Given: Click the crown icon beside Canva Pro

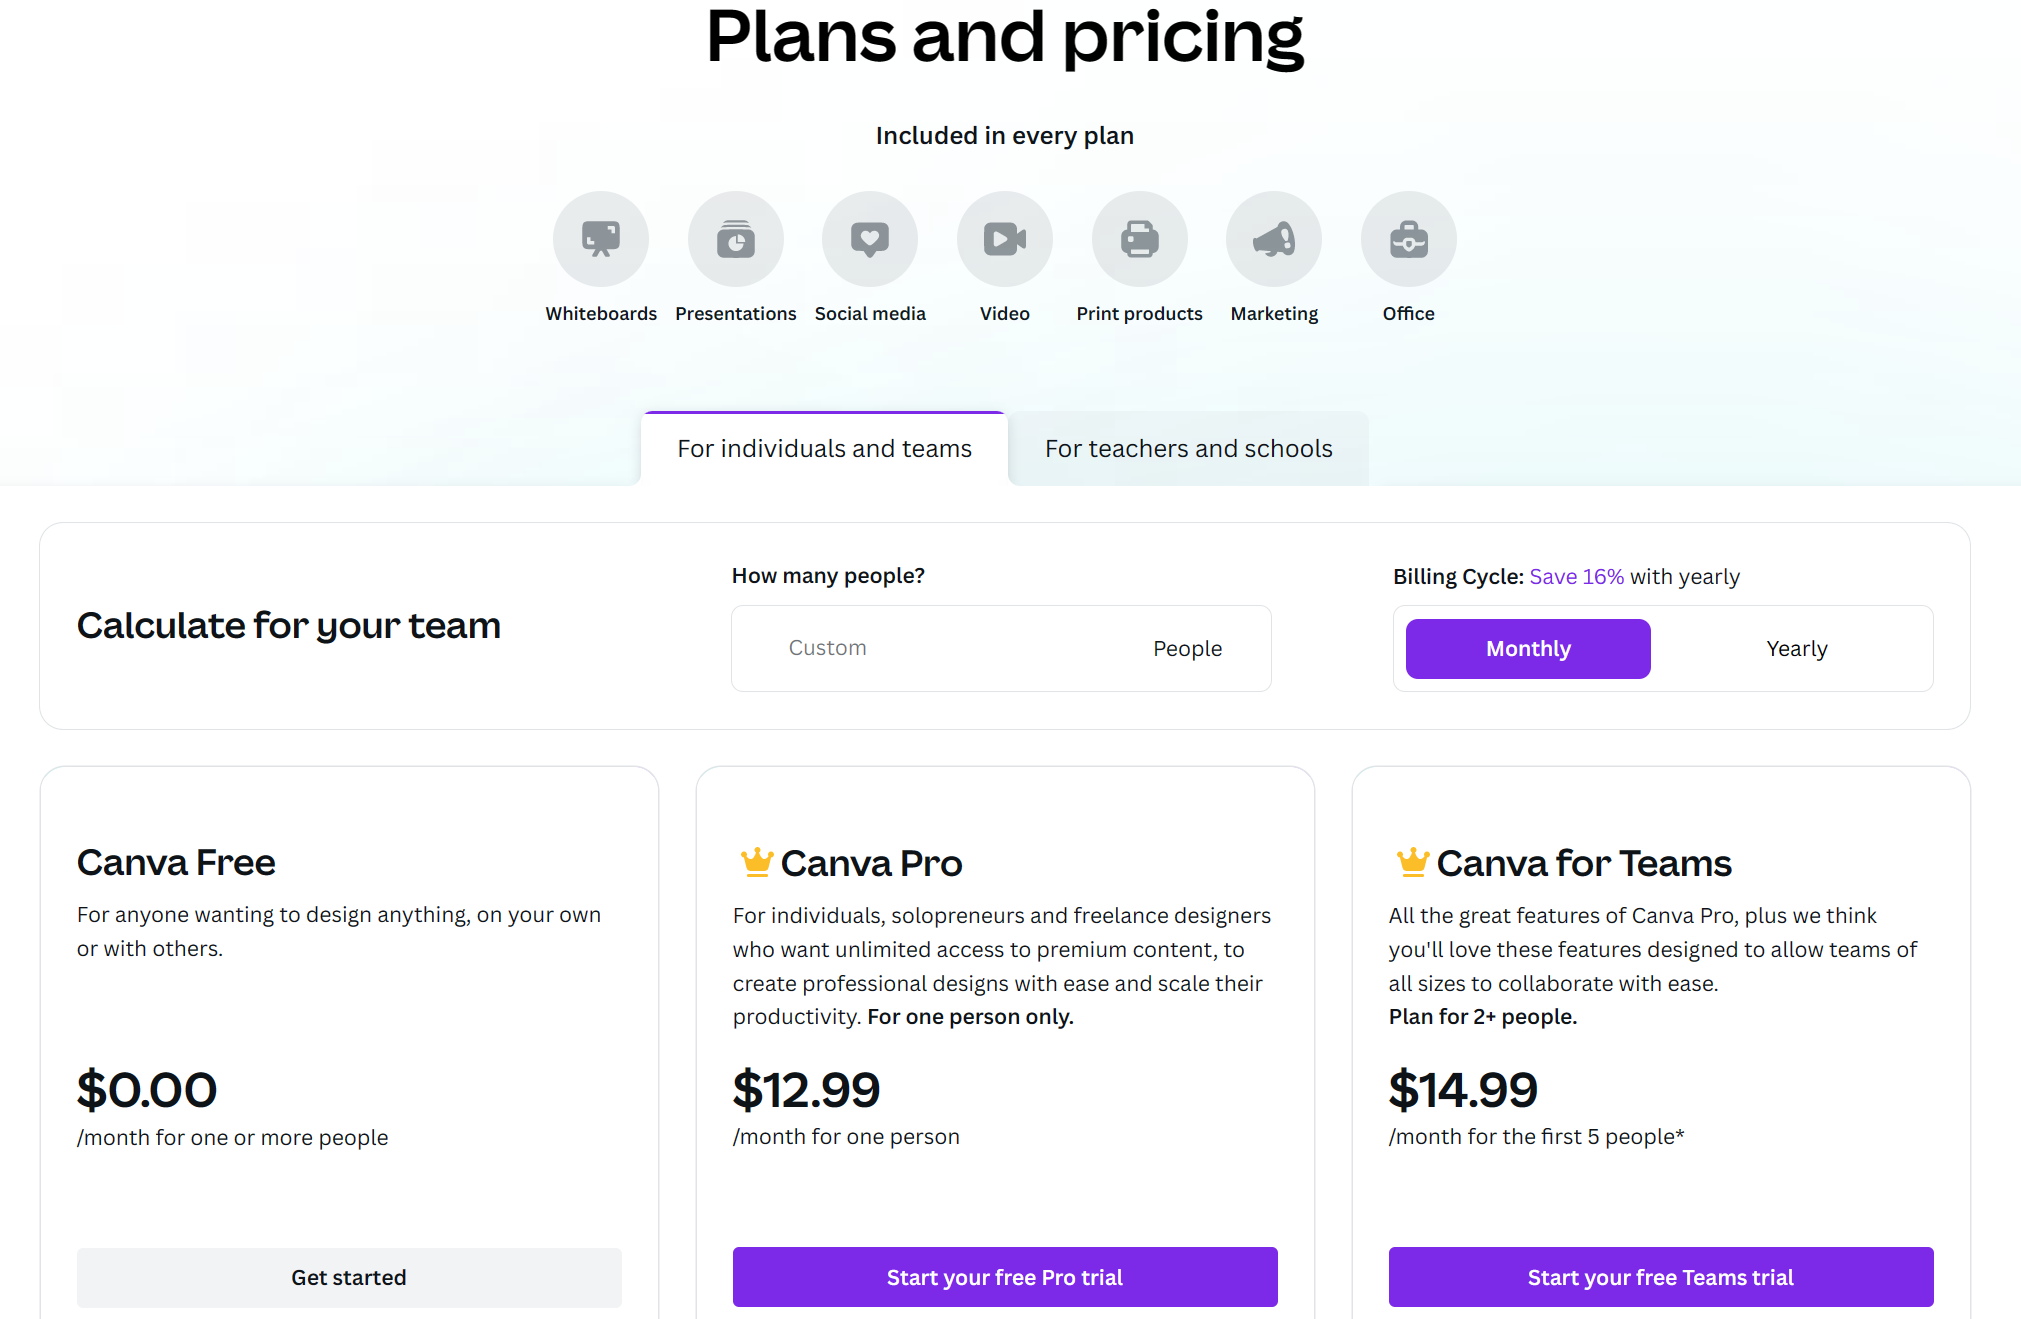Looking at the screenshot, I should [x=757, y=862].
